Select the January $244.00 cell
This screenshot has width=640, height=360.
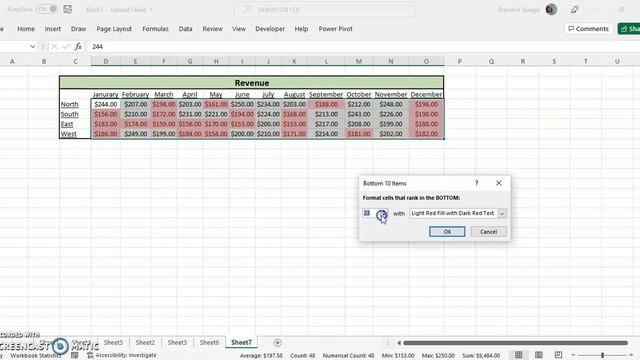pos(106,104)
